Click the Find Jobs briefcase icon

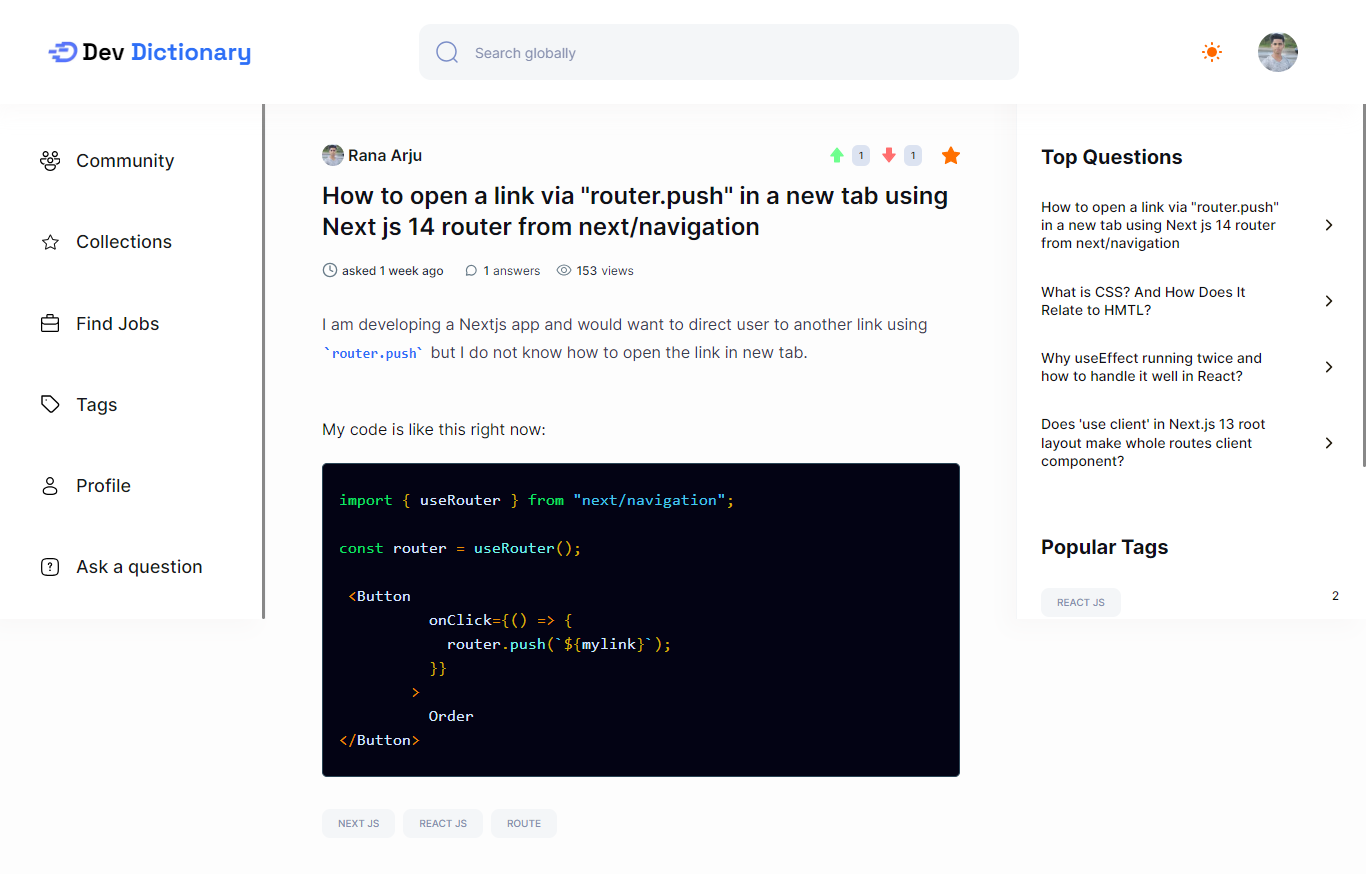click(50, 323)
